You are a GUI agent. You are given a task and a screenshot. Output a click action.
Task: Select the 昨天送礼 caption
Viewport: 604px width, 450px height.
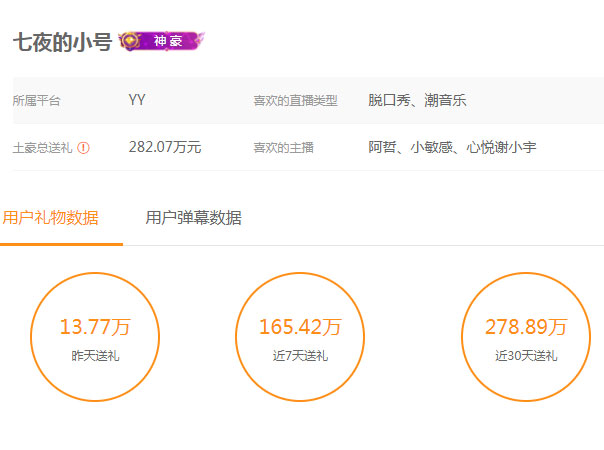[x=95, y=356]
